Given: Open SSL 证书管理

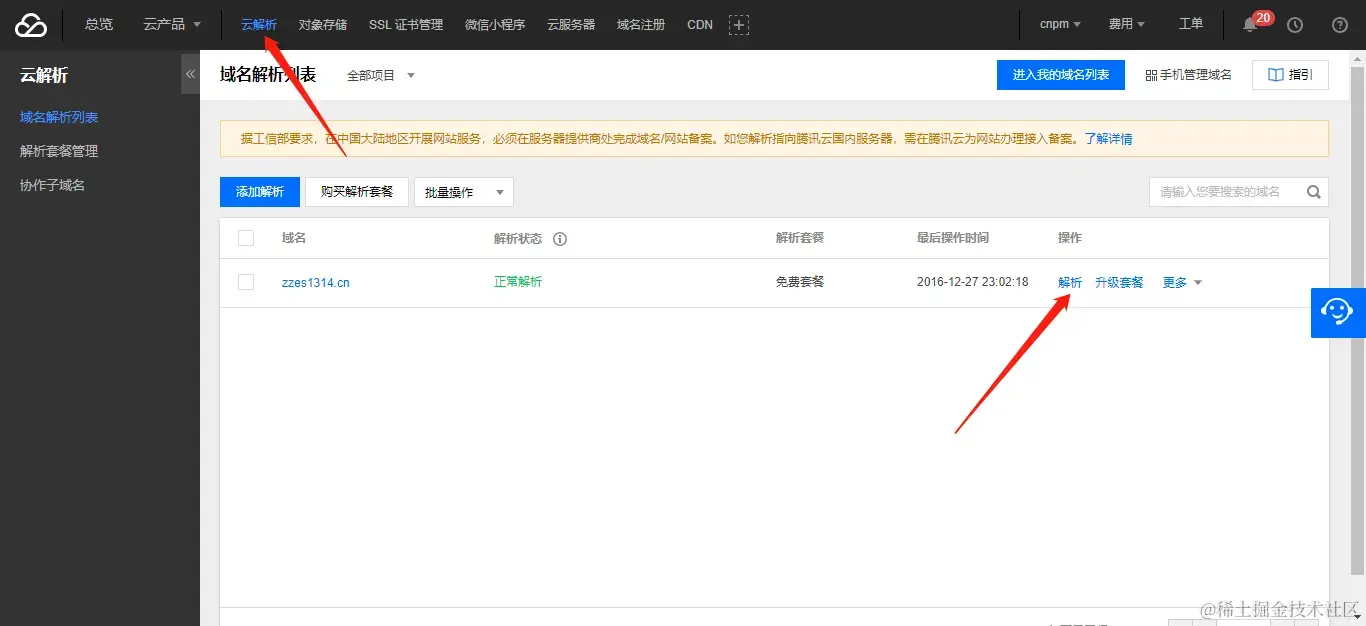Looking at the screenshot, I should tap(406, 24).
